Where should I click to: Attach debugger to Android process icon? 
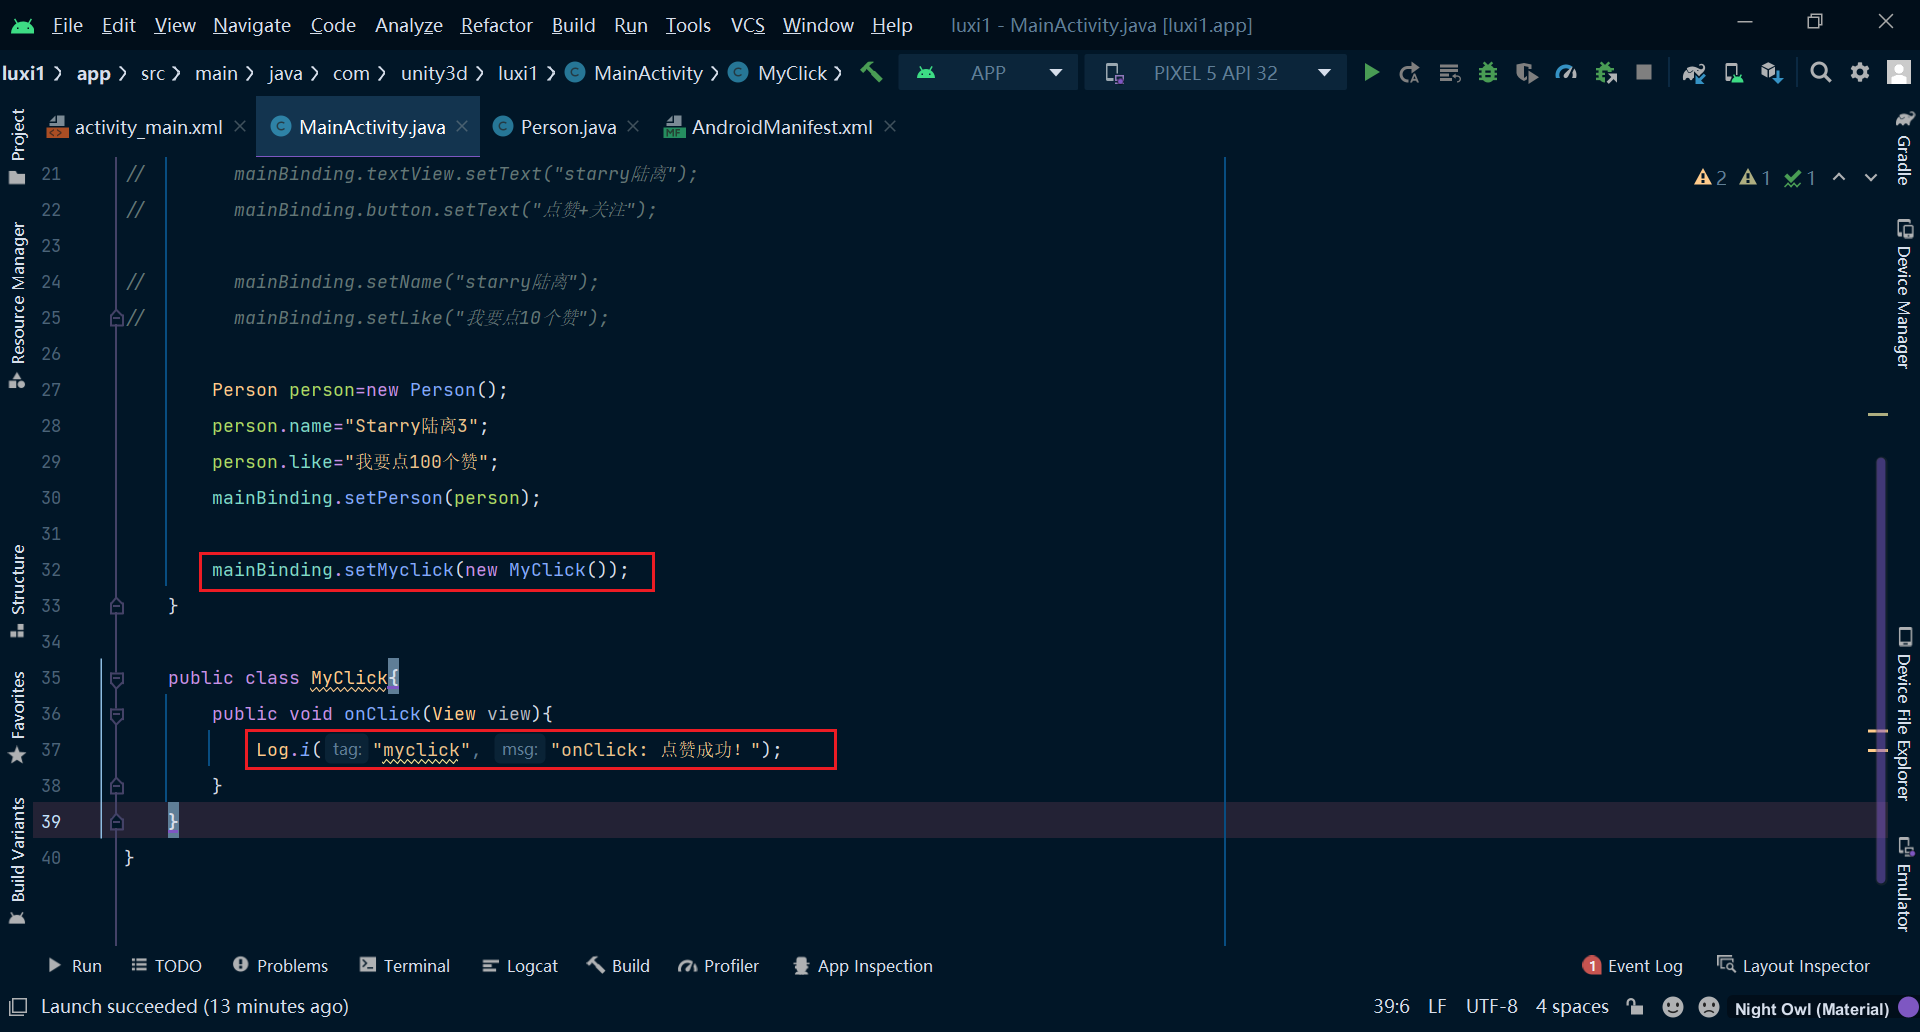[x=1606, y=73]
